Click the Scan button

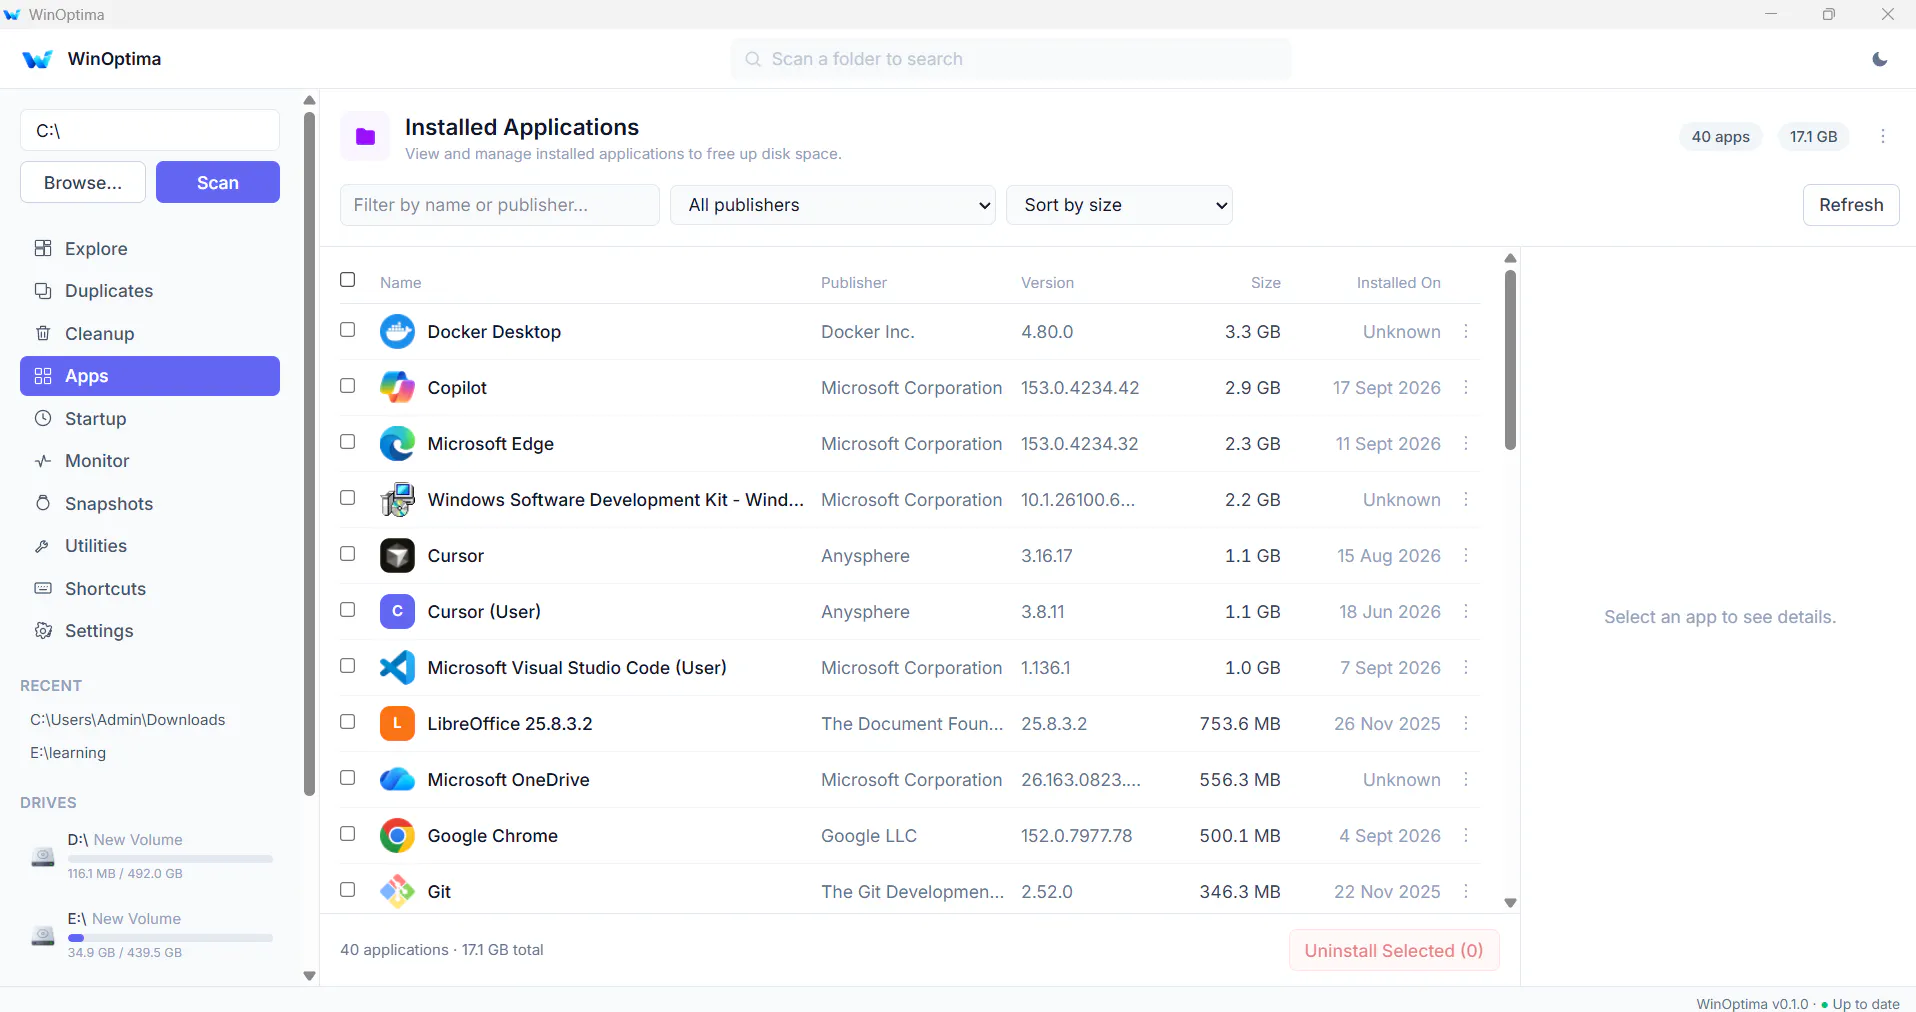(218, 182)
